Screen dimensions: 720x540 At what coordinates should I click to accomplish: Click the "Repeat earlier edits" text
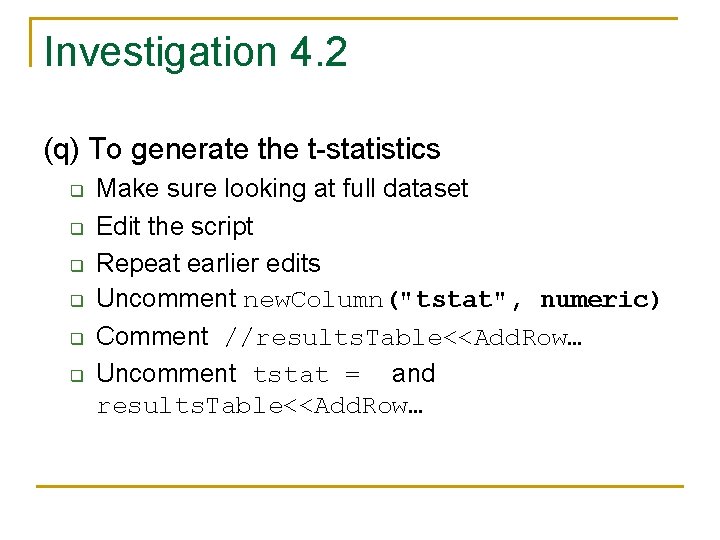(208, 264)
